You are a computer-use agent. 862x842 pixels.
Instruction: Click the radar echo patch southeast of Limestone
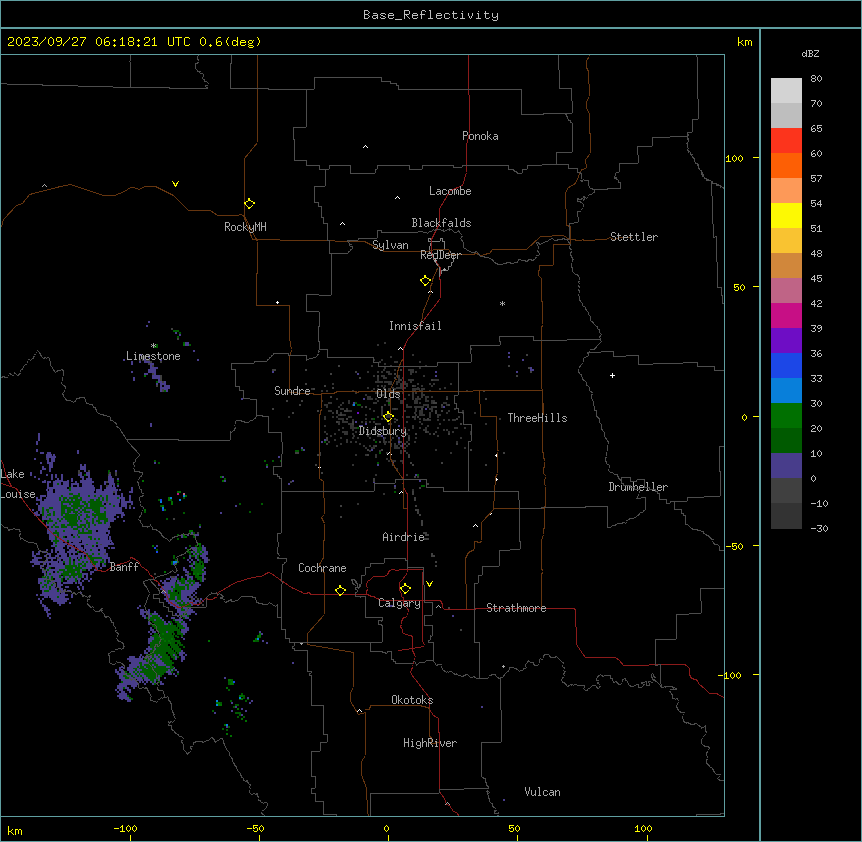pos(157,375)
